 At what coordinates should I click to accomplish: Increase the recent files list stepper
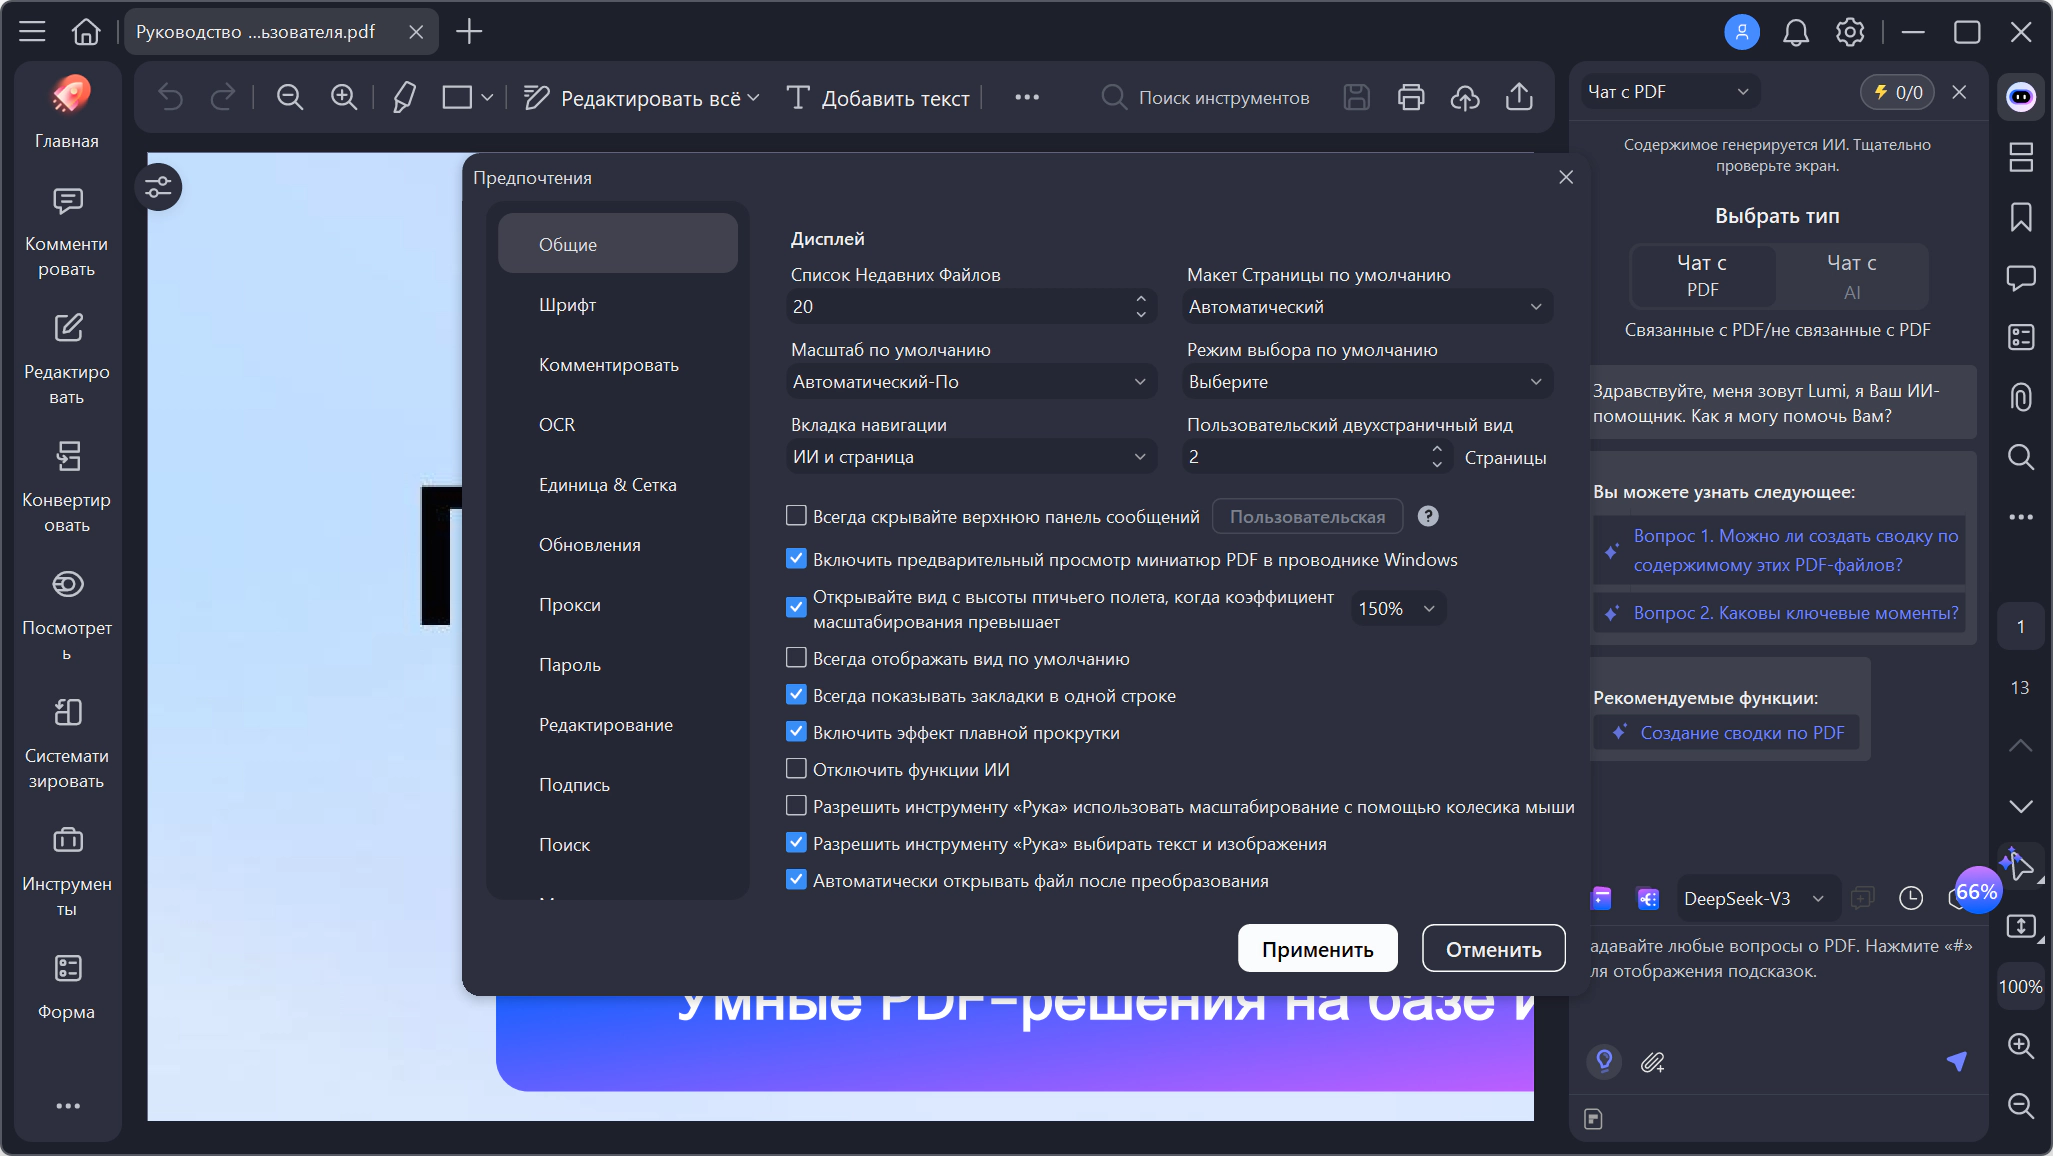point(1141,298)
